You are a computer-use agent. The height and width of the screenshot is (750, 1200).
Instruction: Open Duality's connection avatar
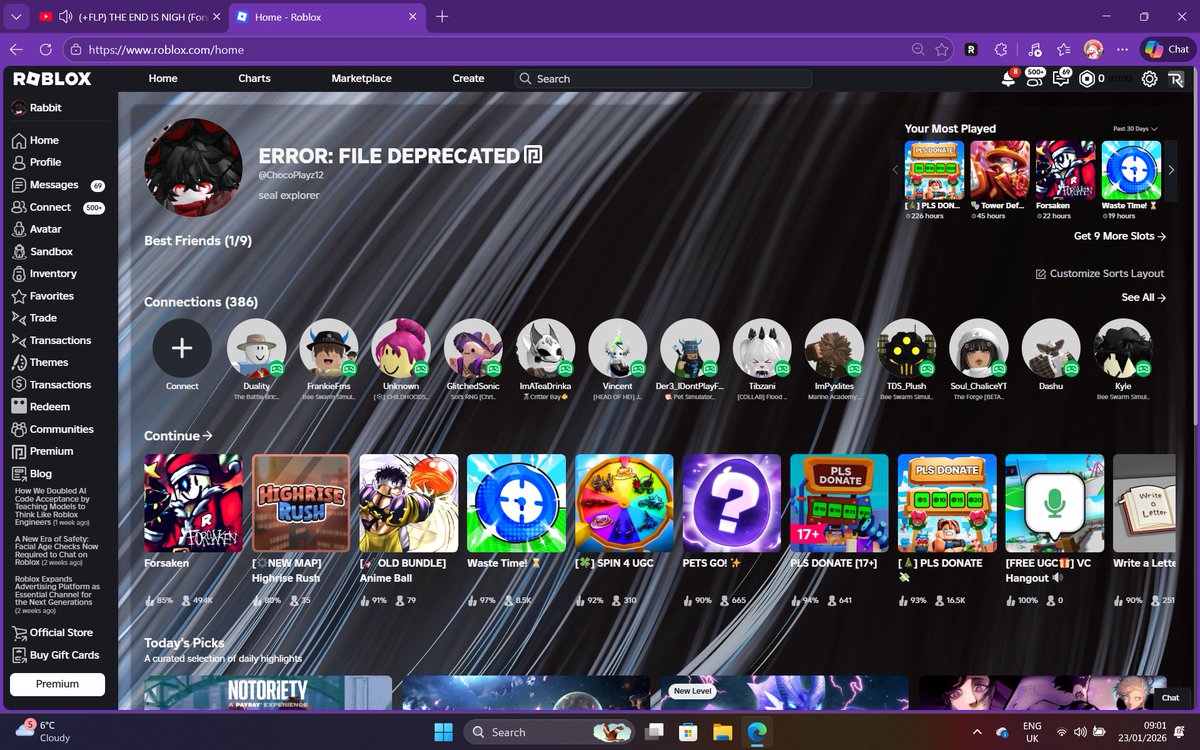[257, 348]
